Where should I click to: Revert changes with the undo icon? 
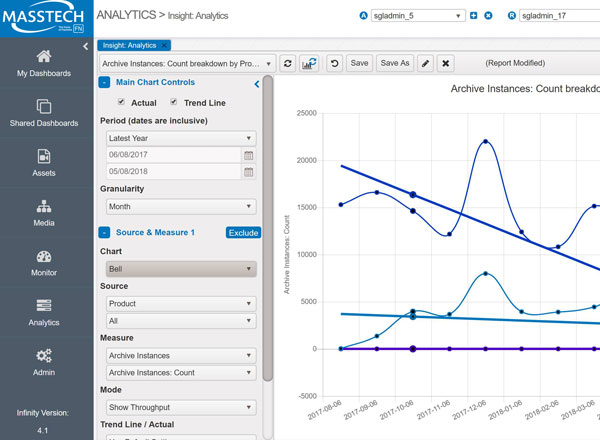[334, 64]
